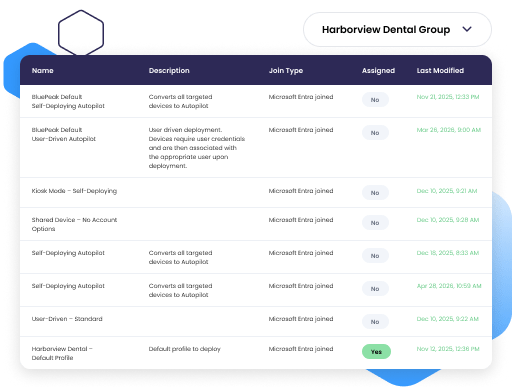Click the date 'Apr 28, 2026, 10:59 AM'

click(449, 286)
